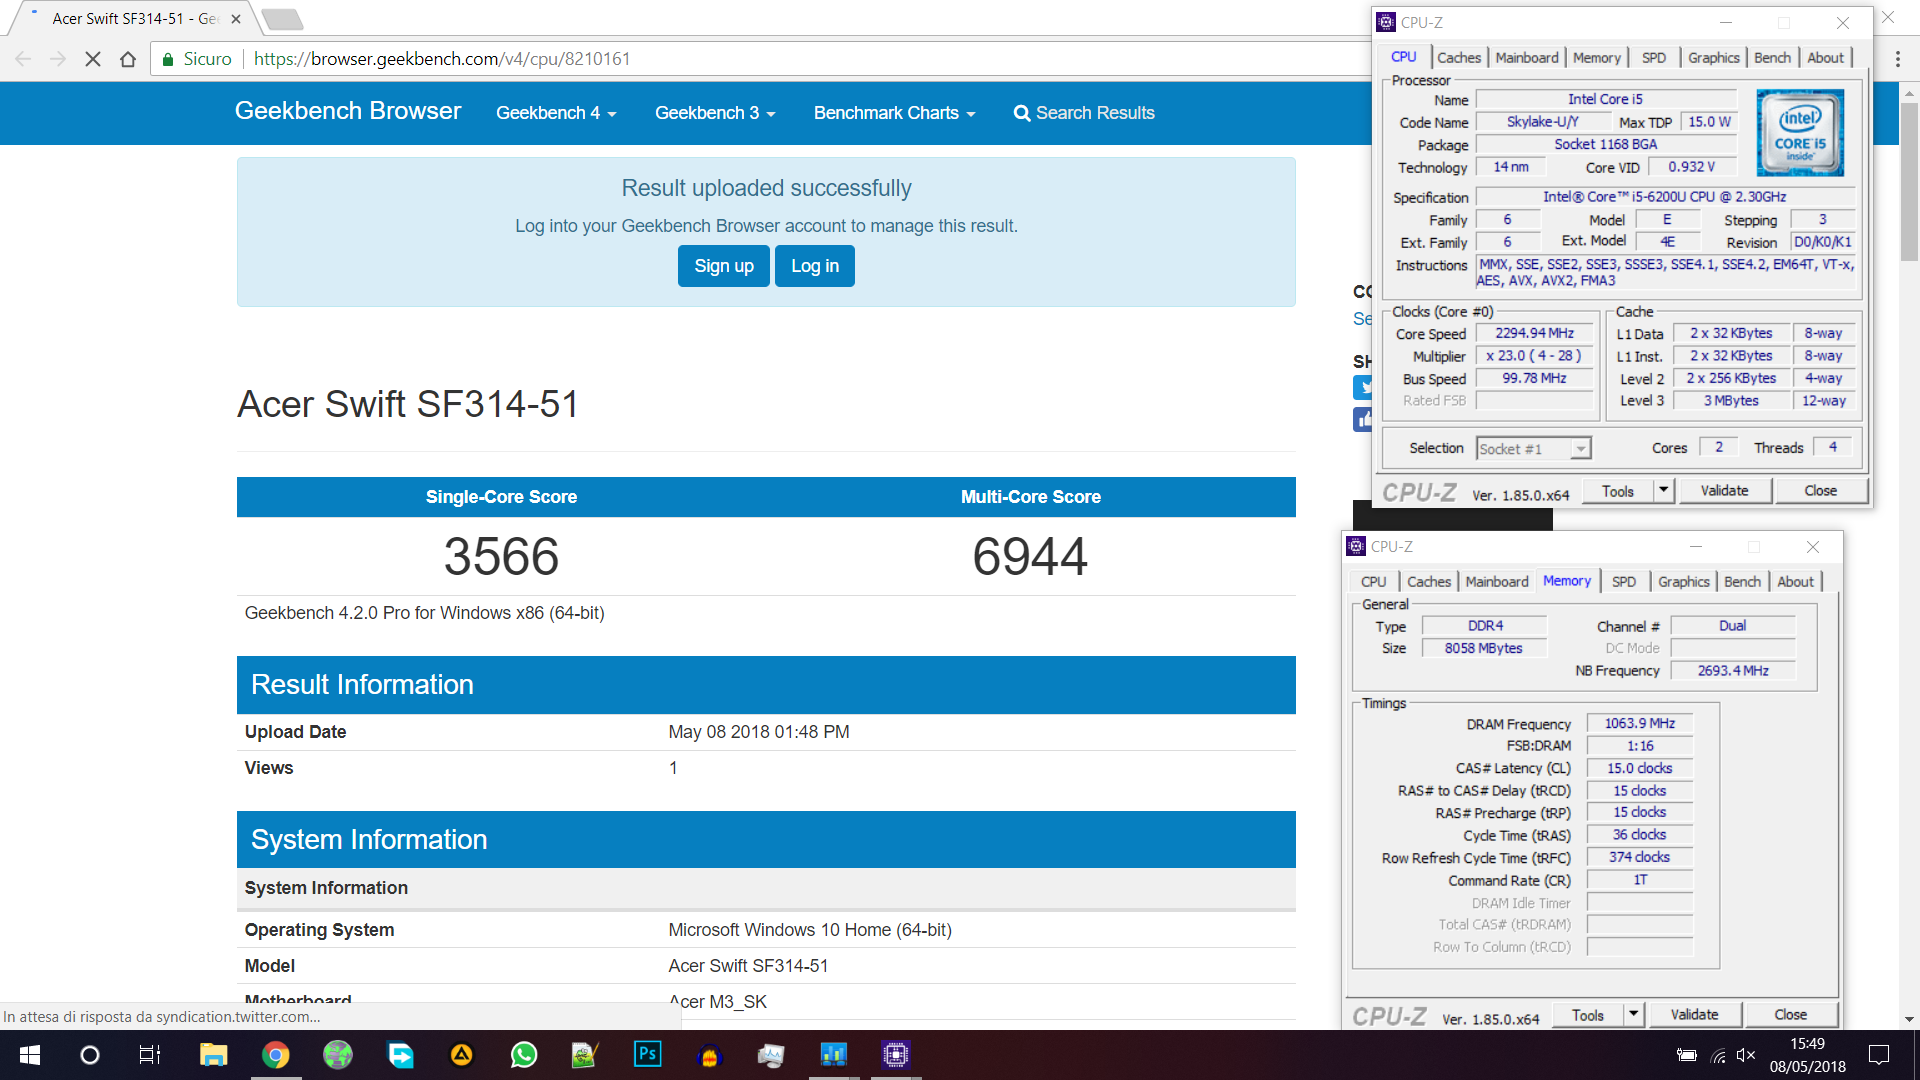Open File Explorer from the taskbar
Image resolution: width=1920 pixels, height=1080 pixels.
pos(213,1055)
